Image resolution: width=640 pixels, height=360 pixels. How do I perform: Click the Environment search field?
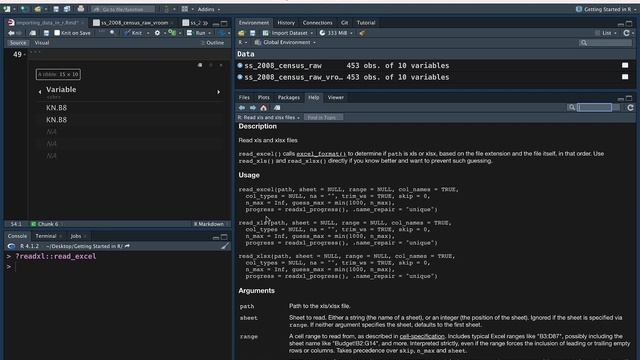coord(605,42)
